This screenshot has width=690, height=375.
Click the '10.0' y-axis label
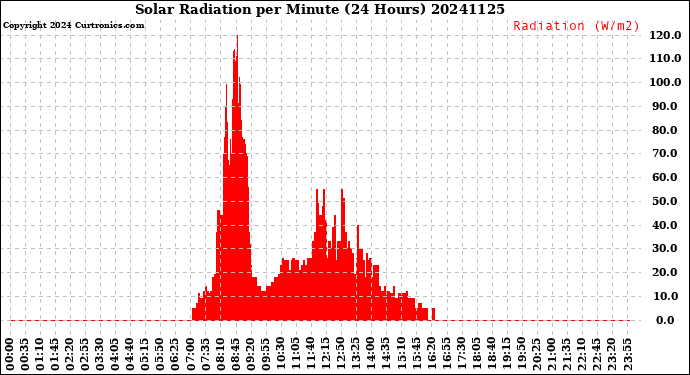[665, 296]
